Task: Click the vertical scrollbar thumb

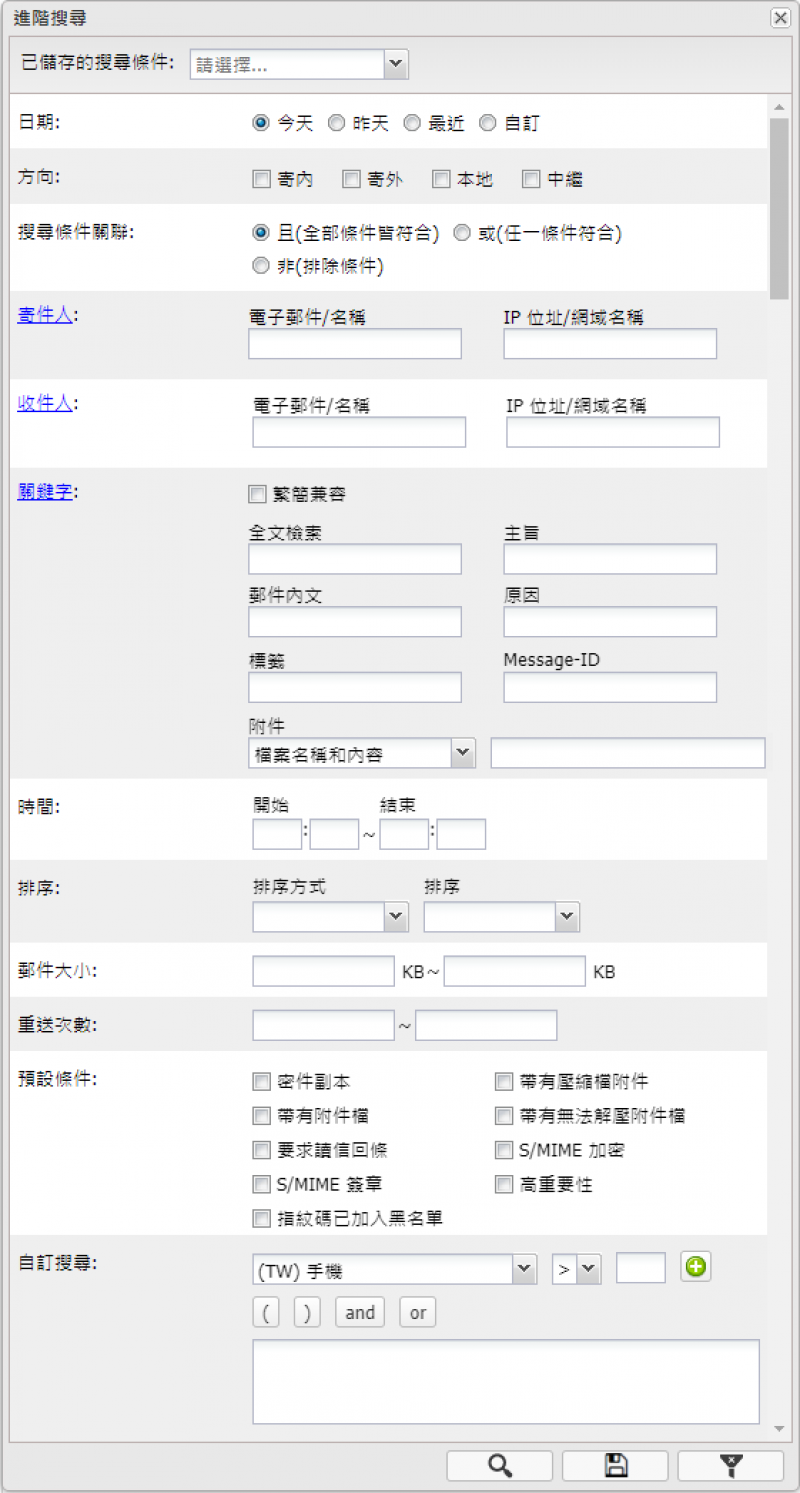Action: point(778,205)
